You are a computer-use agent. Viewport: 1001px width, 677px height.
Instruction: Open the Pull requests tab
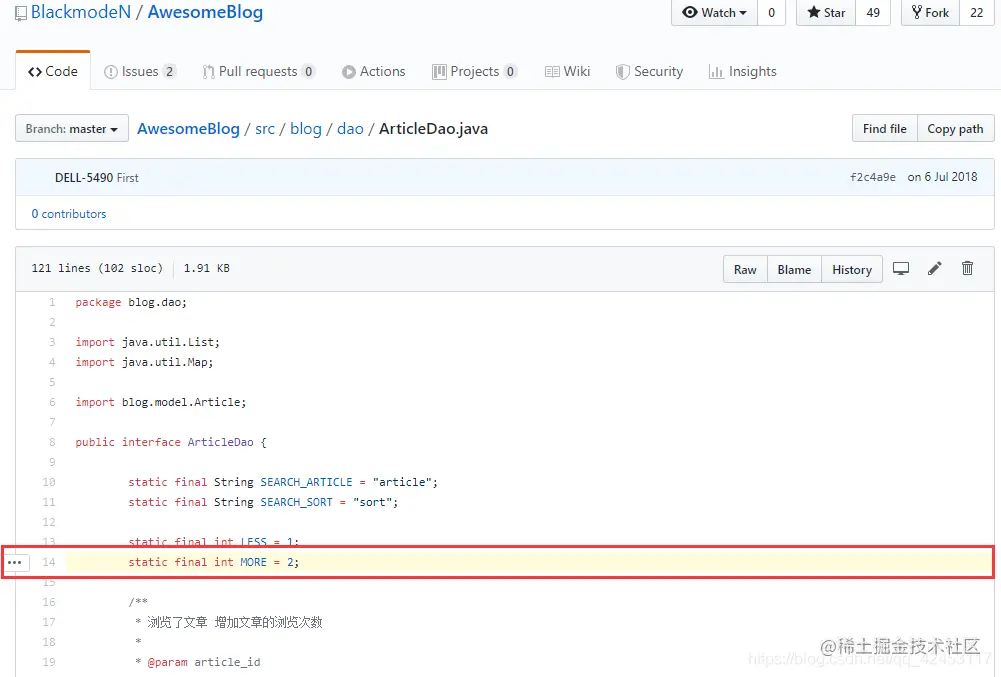[x=258, y=72]
